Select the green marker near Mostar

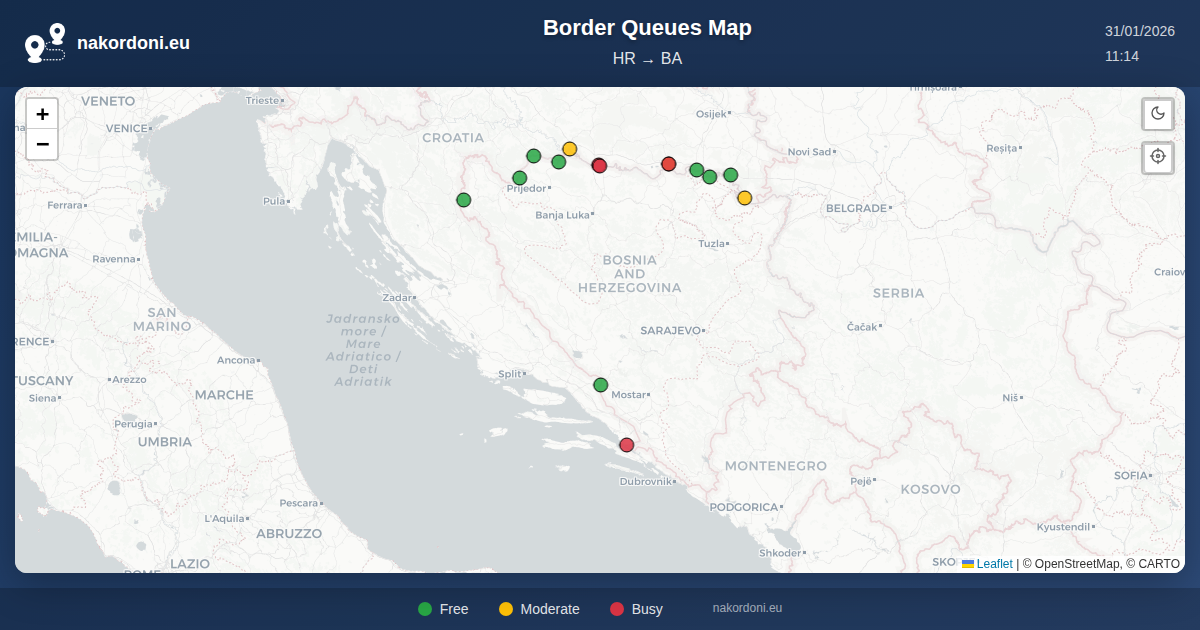(601, 385)
